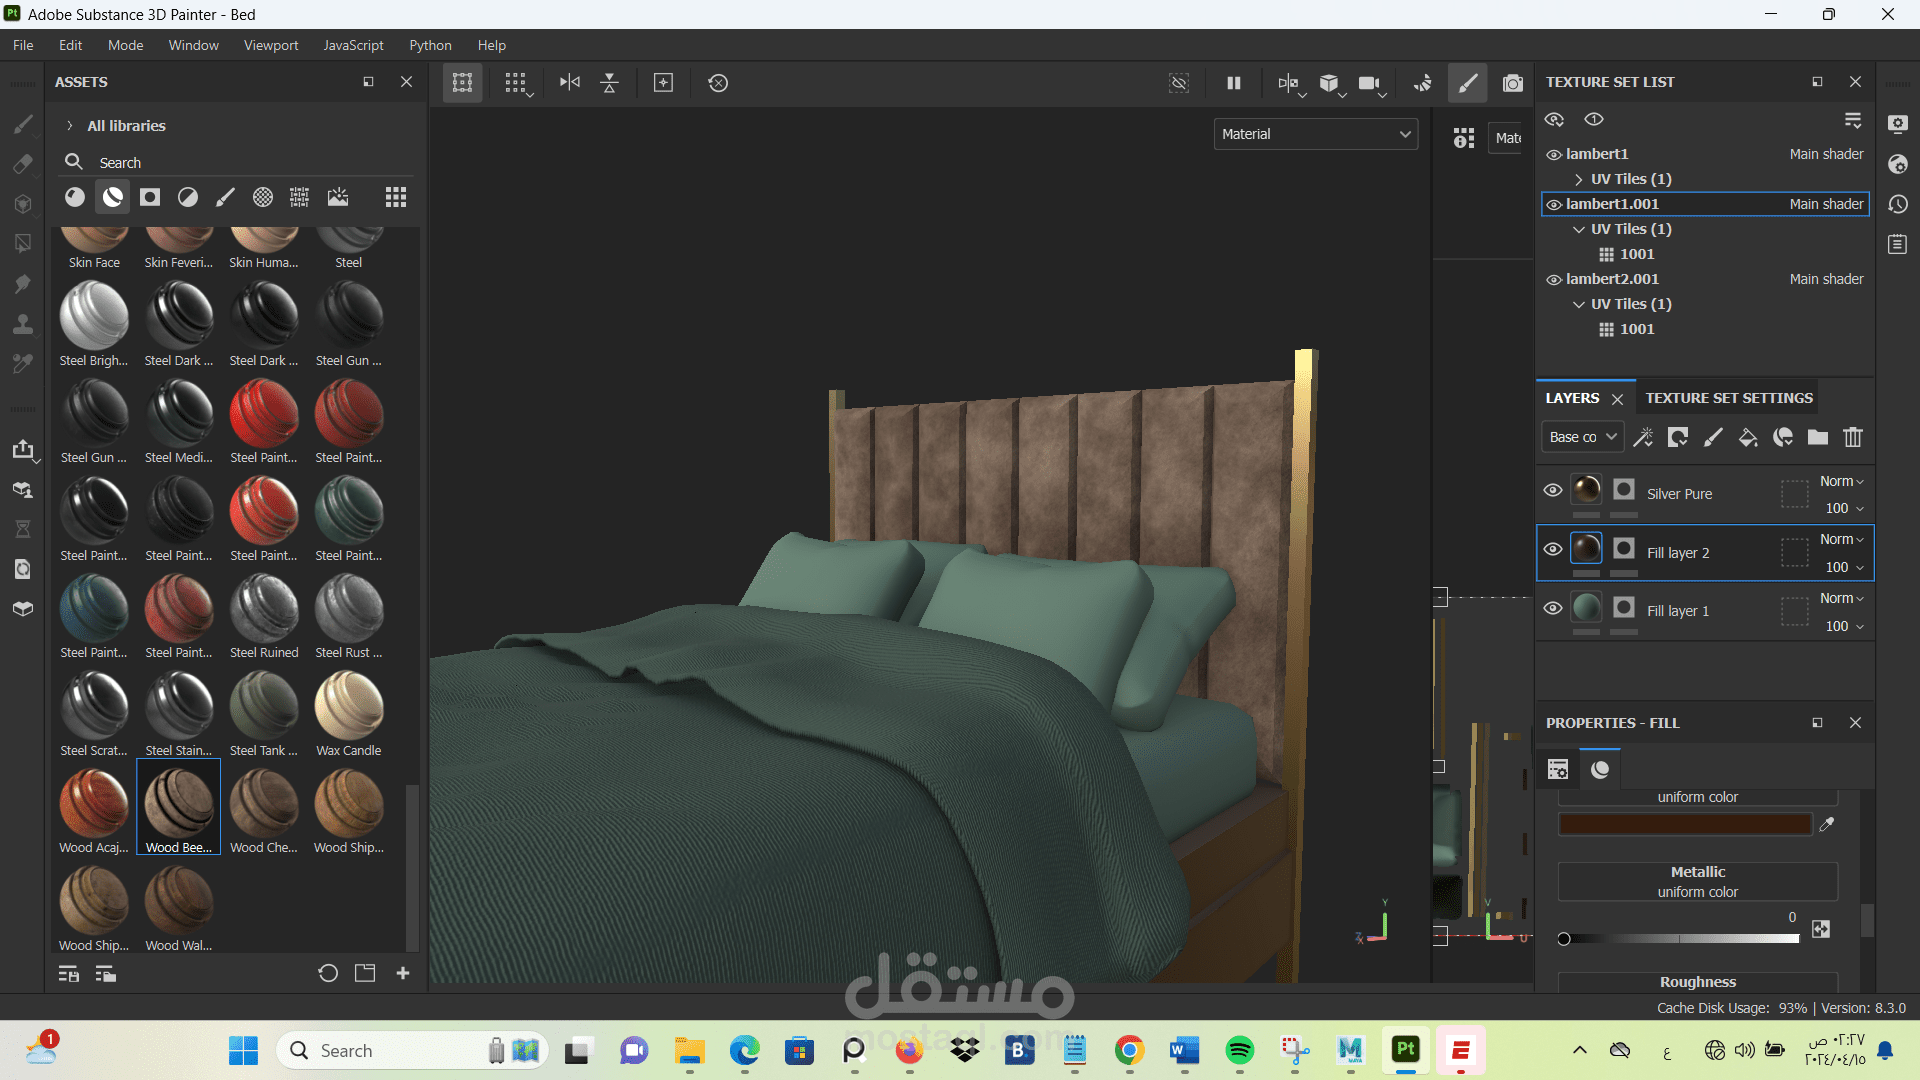Filter assets by Smart materials icon

pos(112,197)
